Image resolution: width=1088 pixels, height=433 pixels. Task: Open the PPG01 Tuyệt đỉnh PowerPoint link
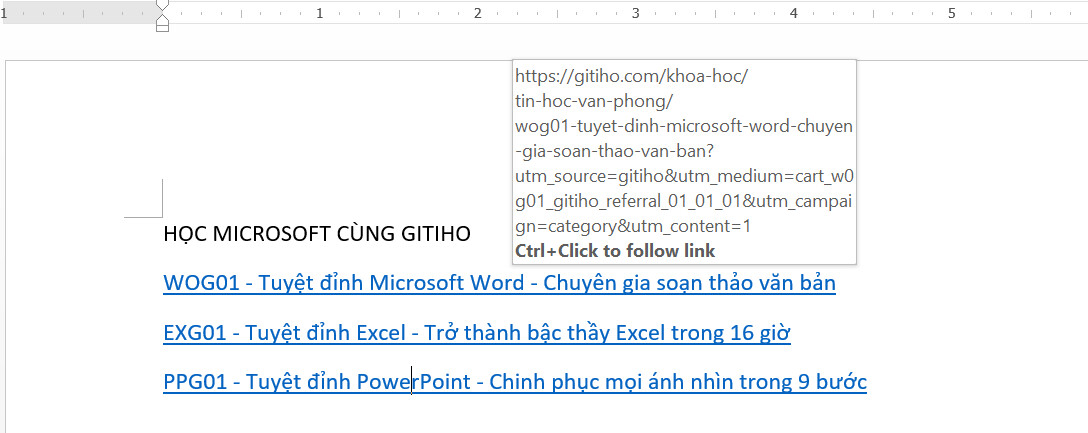(x=515, y=382)
